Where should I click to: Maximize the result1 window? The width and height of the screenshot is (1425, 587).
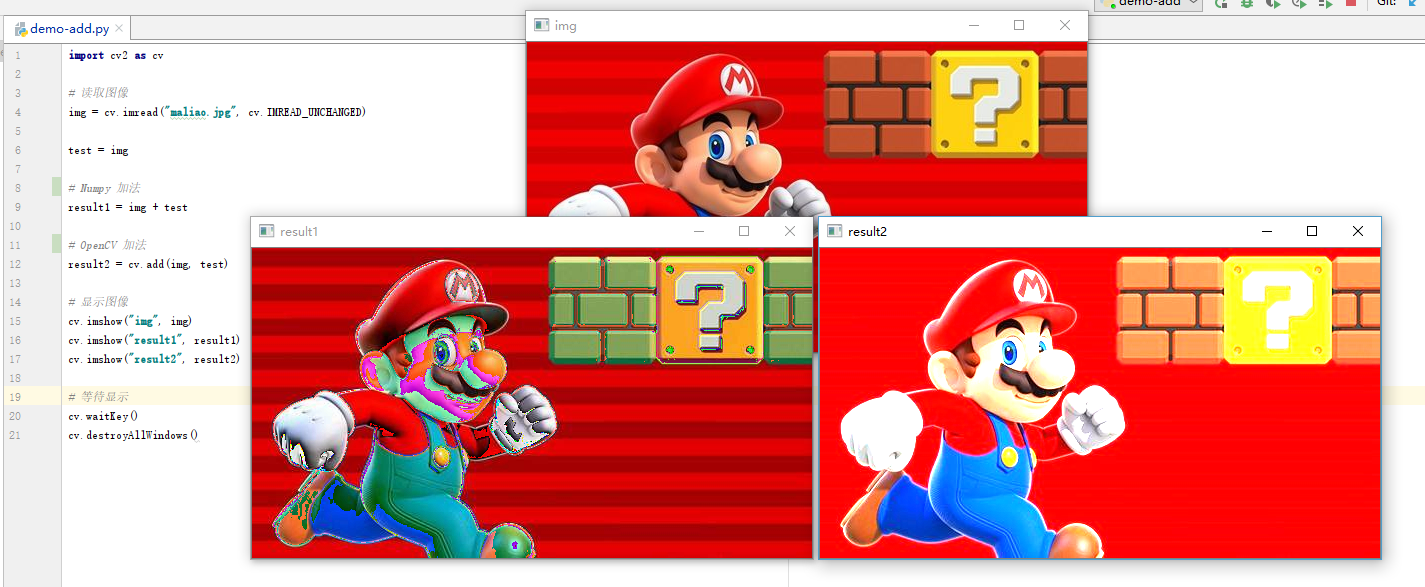point(744,231)
